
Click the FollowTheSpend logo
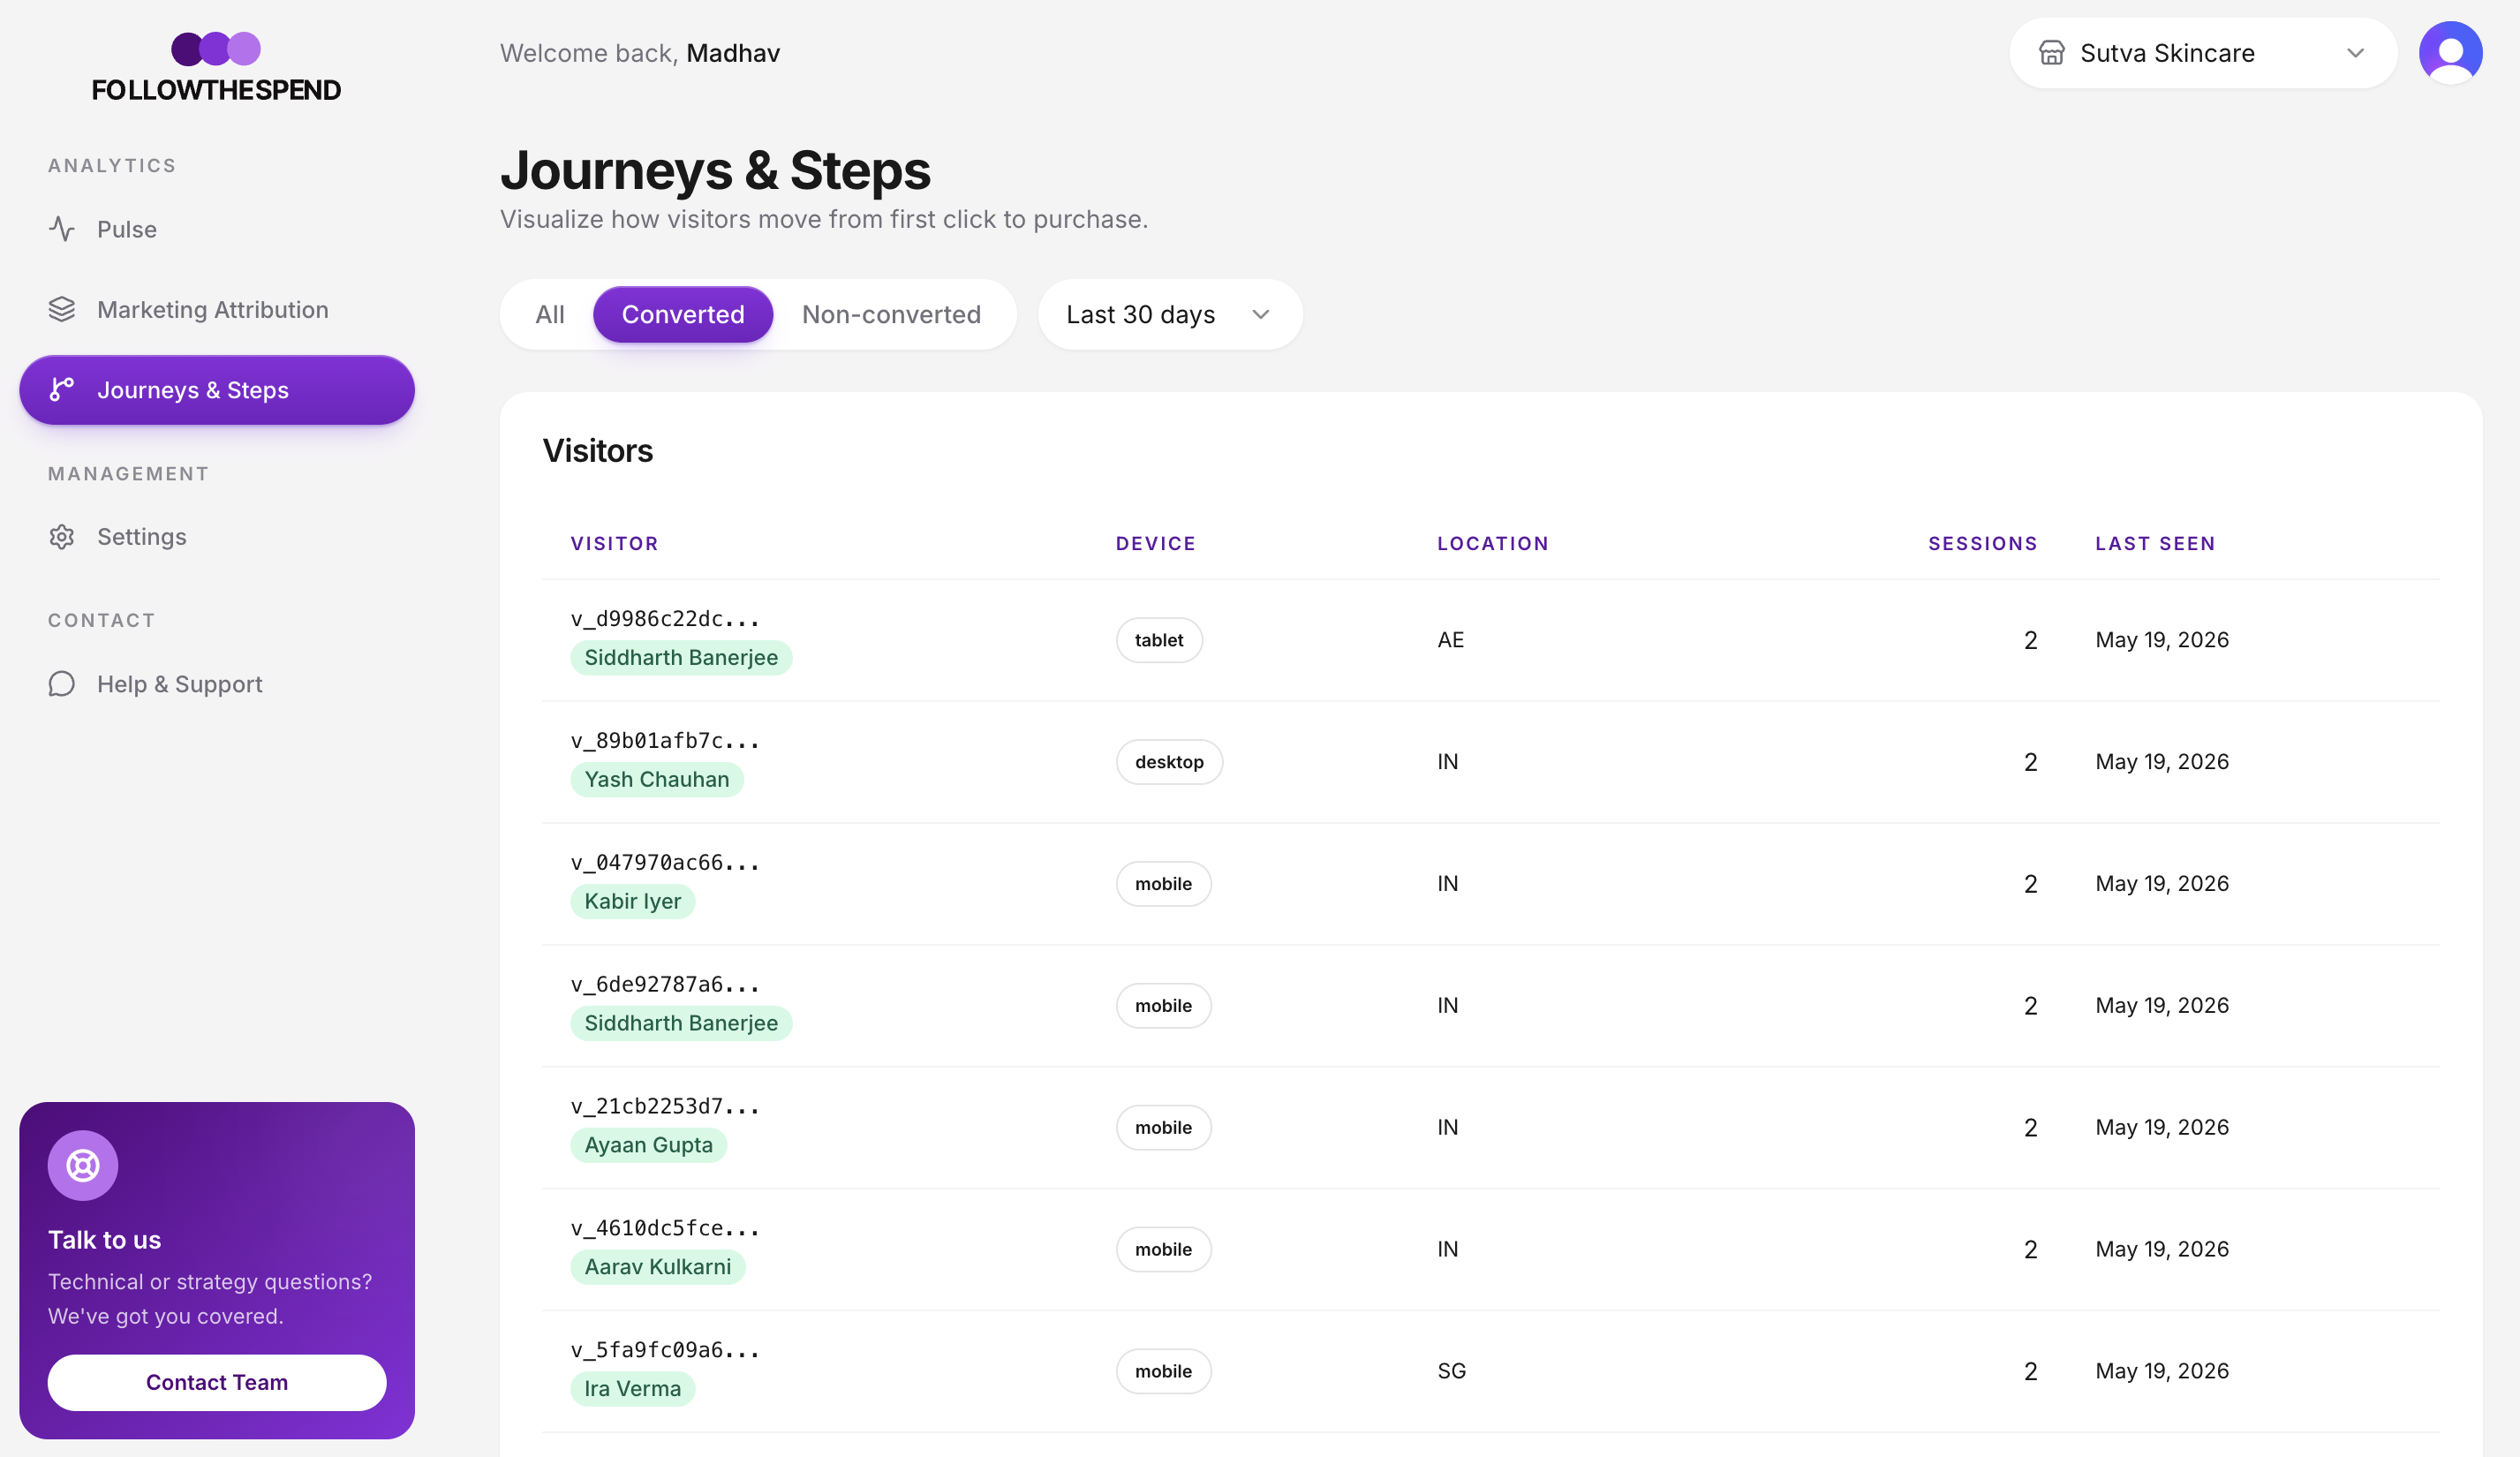(216, 67)
